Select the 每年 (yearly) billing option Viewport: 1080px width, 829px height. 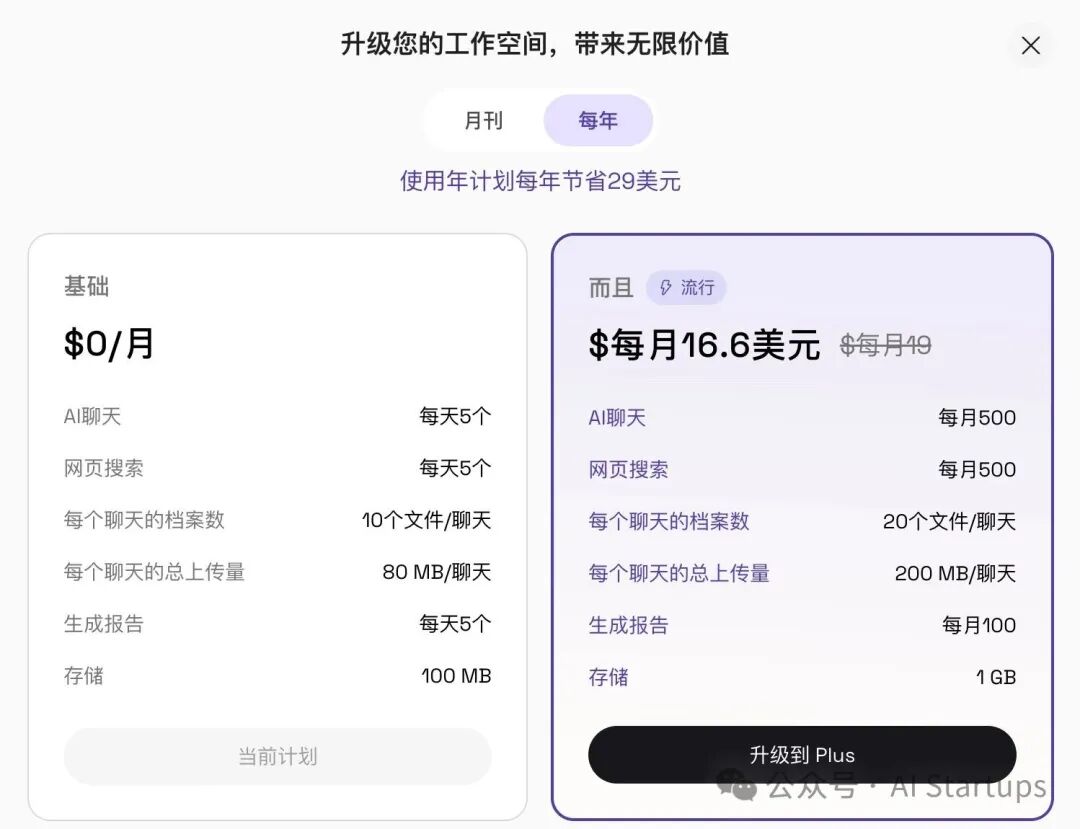pos(598,120)
